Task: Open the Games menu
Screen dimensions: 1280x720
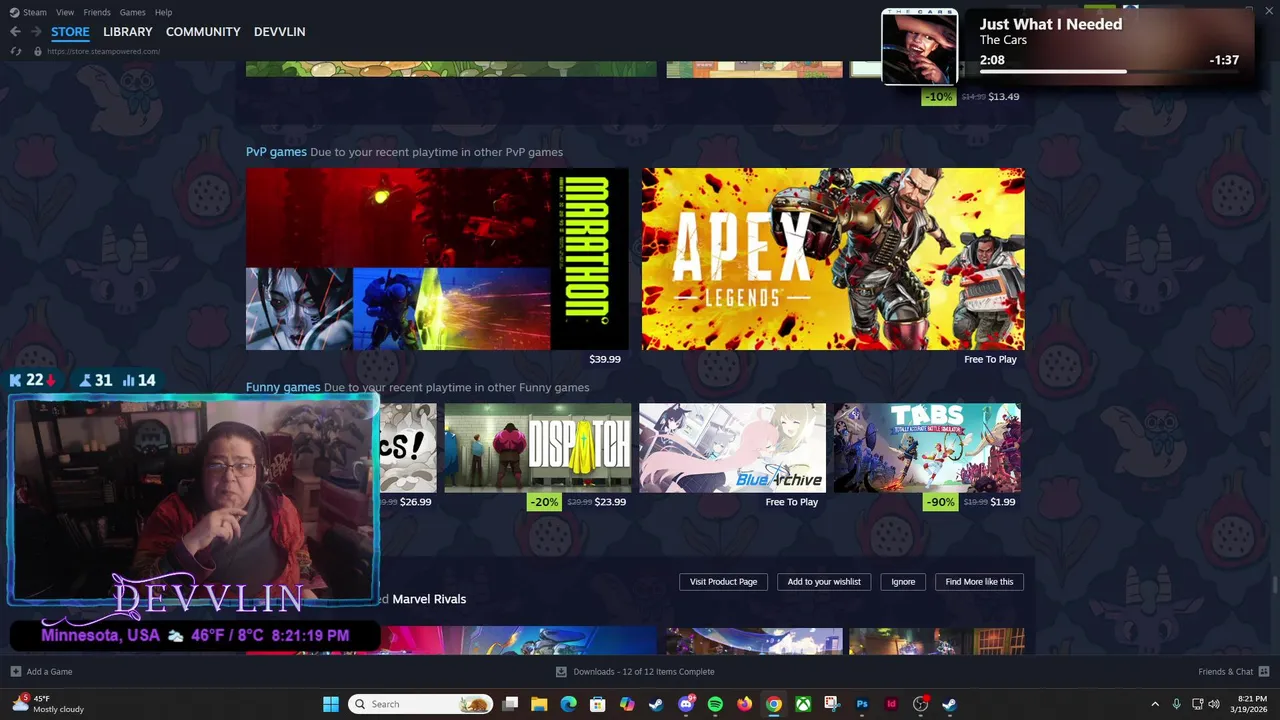Action: point(132,12)
